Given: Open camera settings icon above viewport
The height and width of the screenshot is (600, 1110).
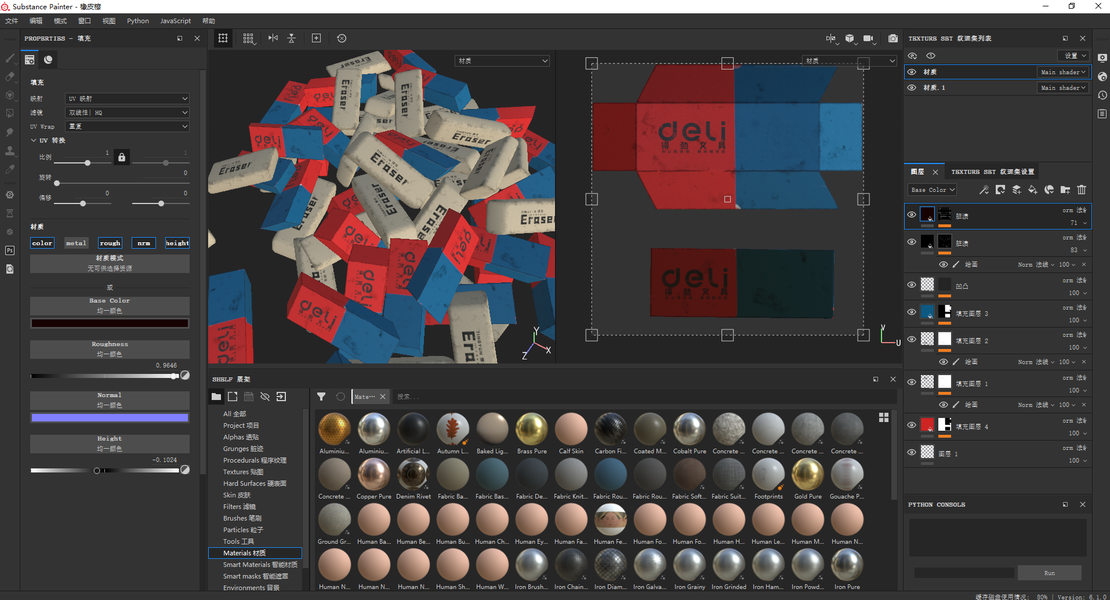Looking at the screenshot, I should pyautogui.click(x=869, y=38).
